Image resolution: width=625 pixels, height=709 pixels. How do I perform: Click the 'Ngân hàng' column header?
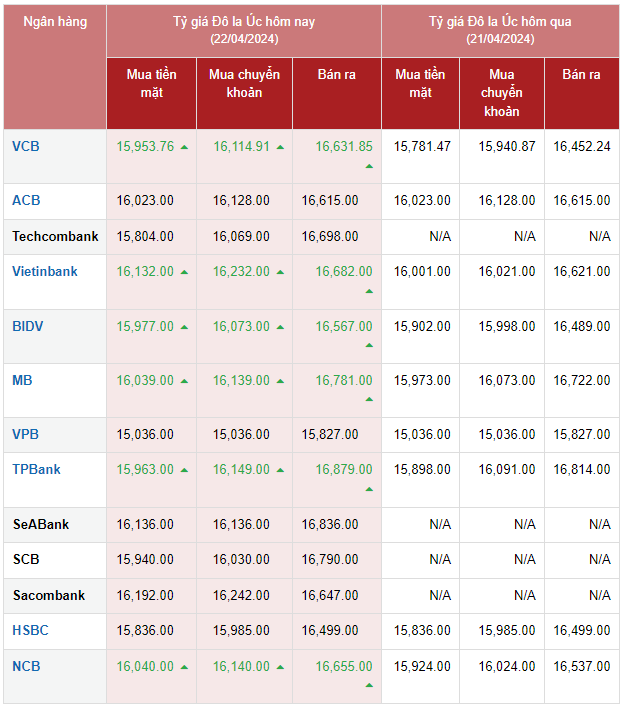click(x=55, y=22)
